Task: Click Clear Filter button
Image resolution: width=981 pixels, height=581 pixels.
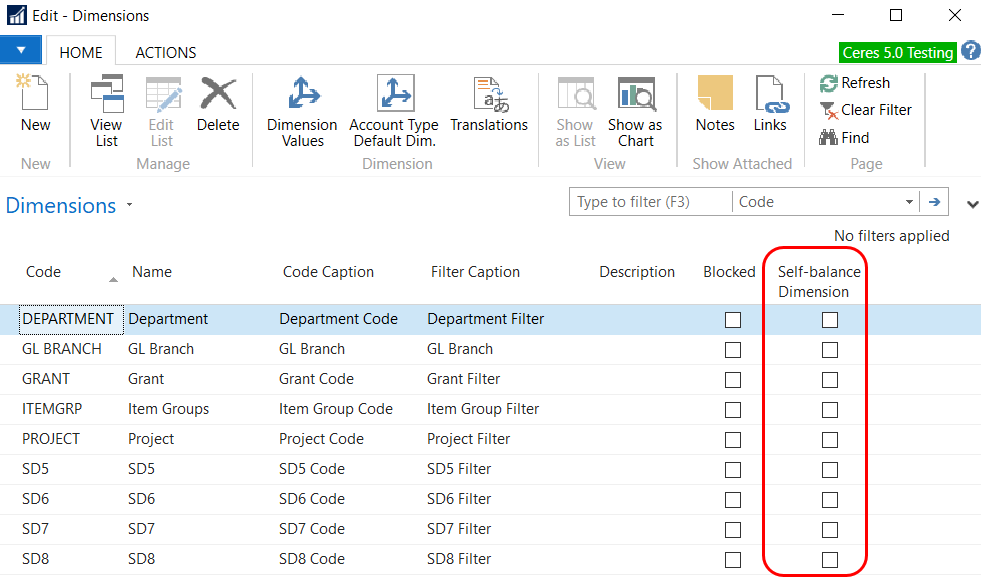Action: [866, 110]
